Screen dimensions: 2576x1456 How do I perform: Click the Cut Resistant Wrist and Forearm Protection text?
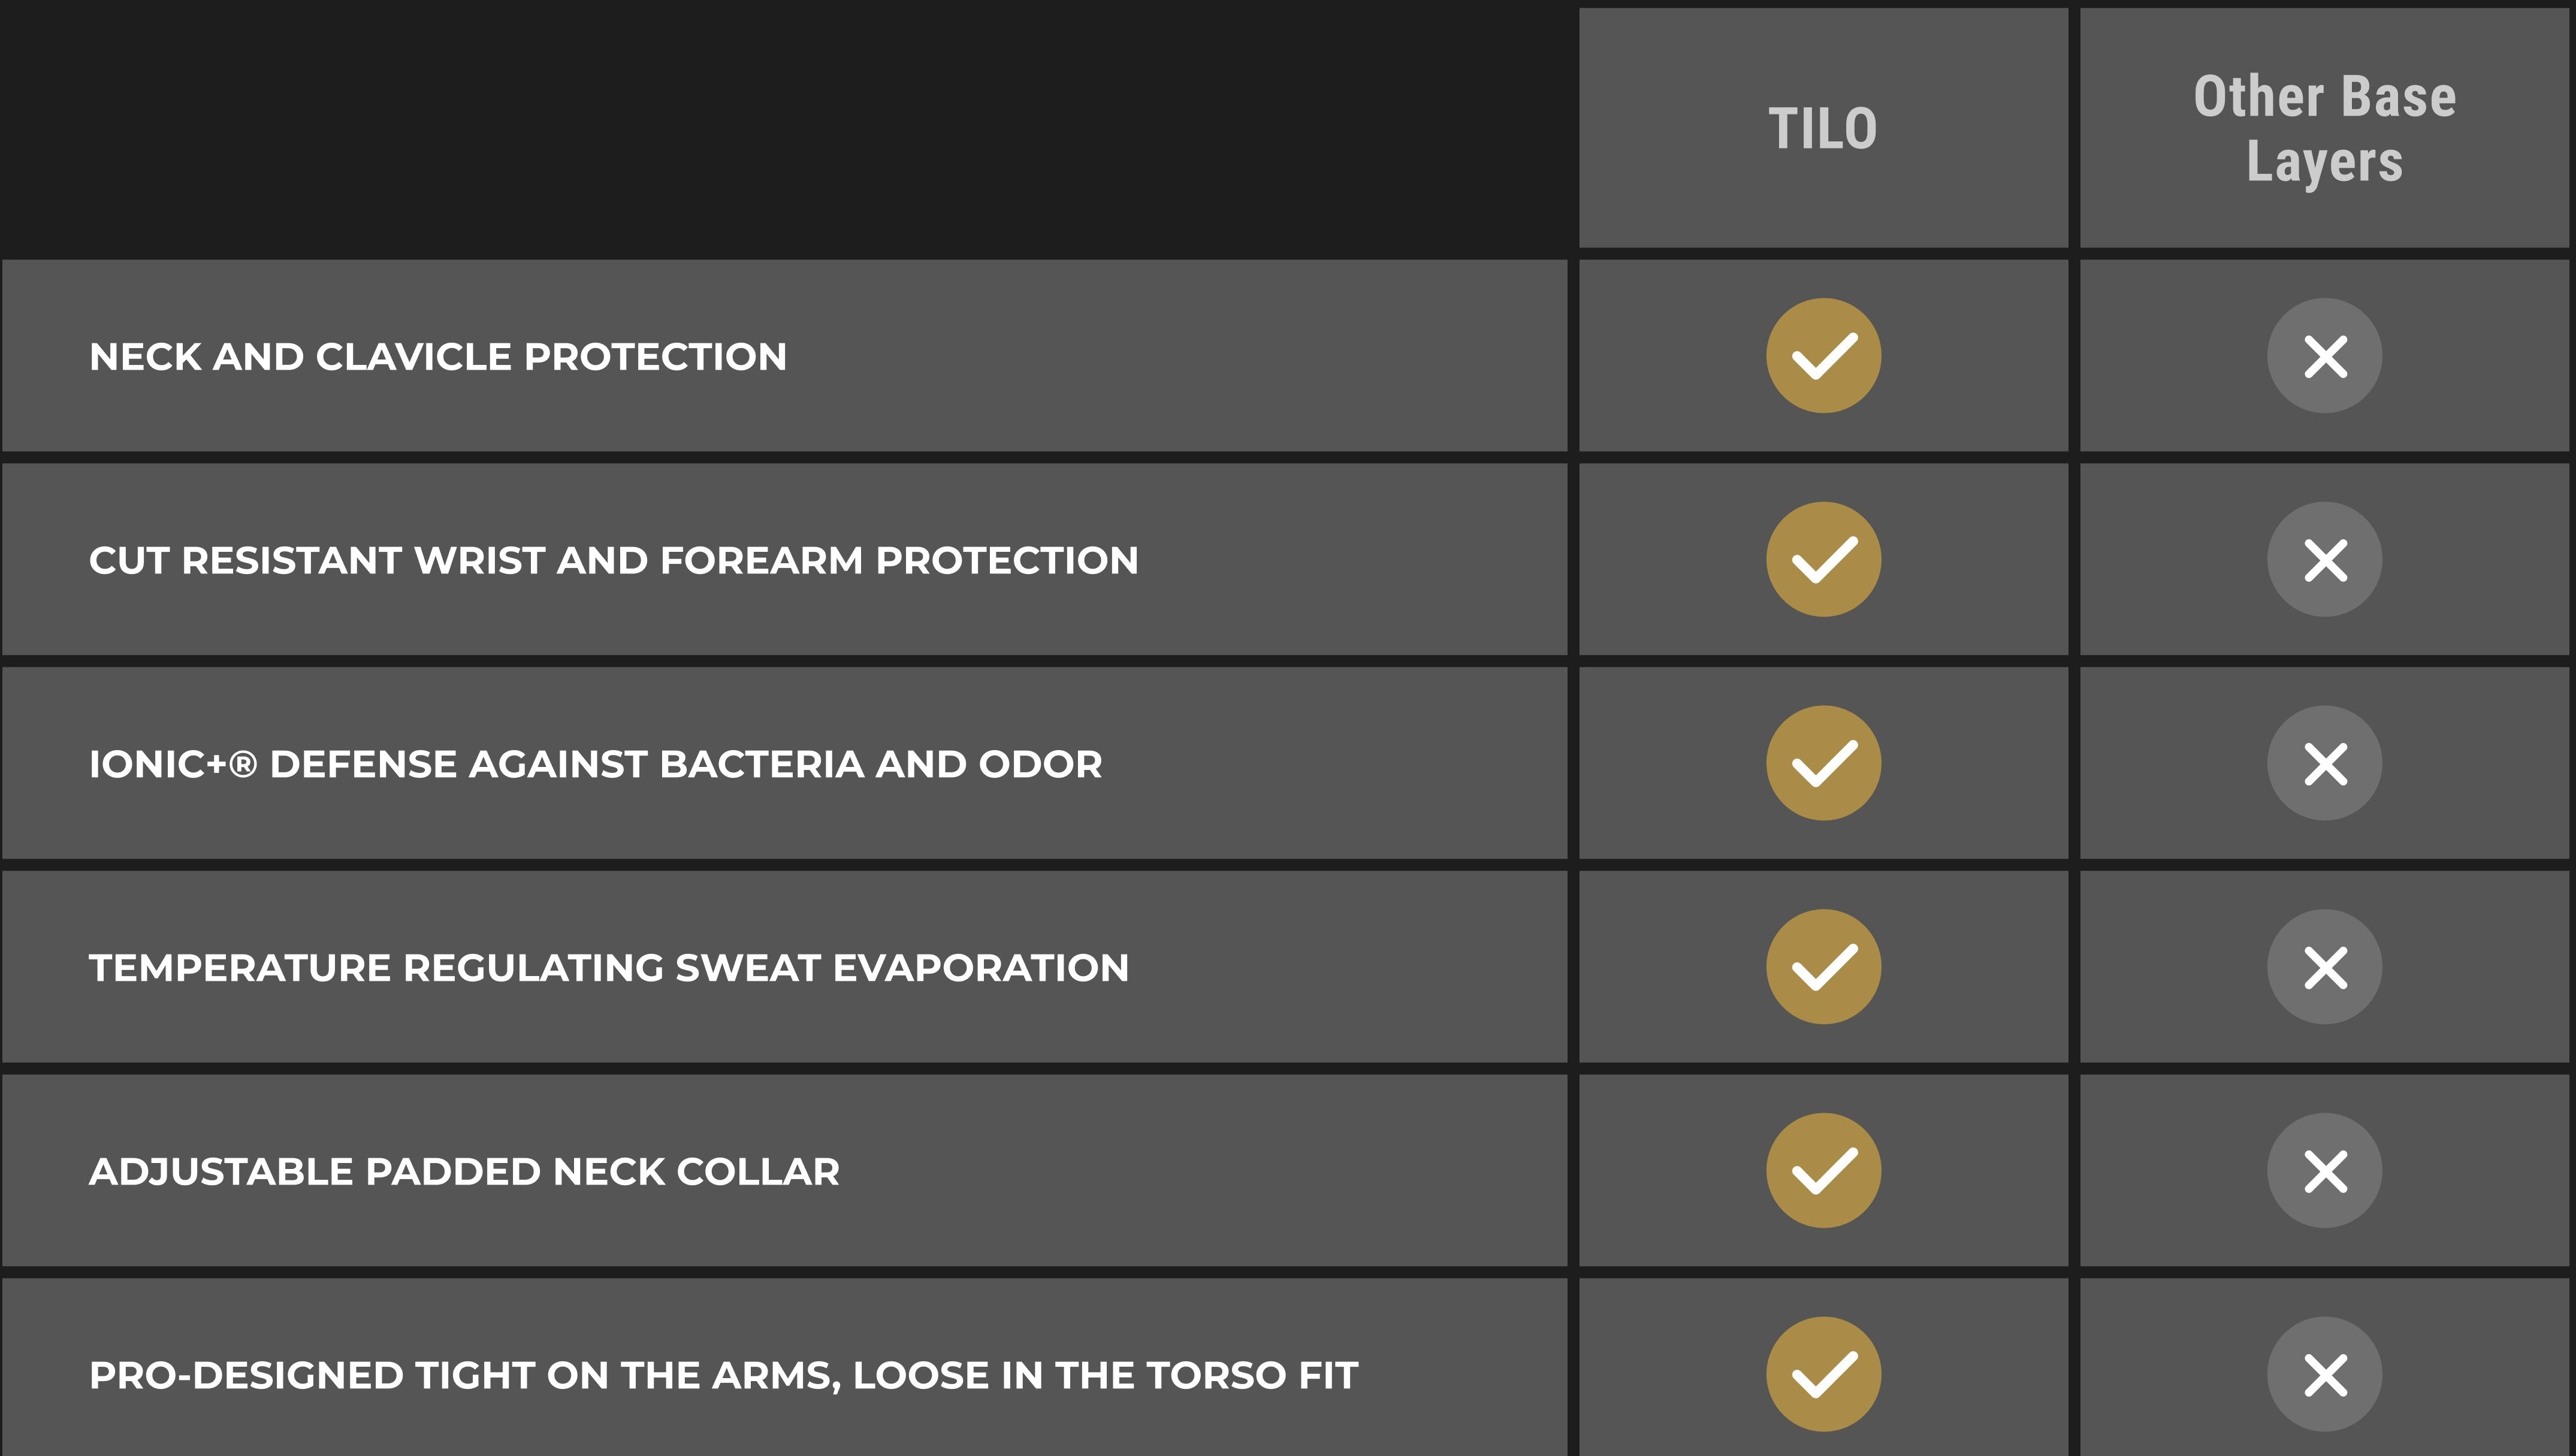[x=613, y=561]
